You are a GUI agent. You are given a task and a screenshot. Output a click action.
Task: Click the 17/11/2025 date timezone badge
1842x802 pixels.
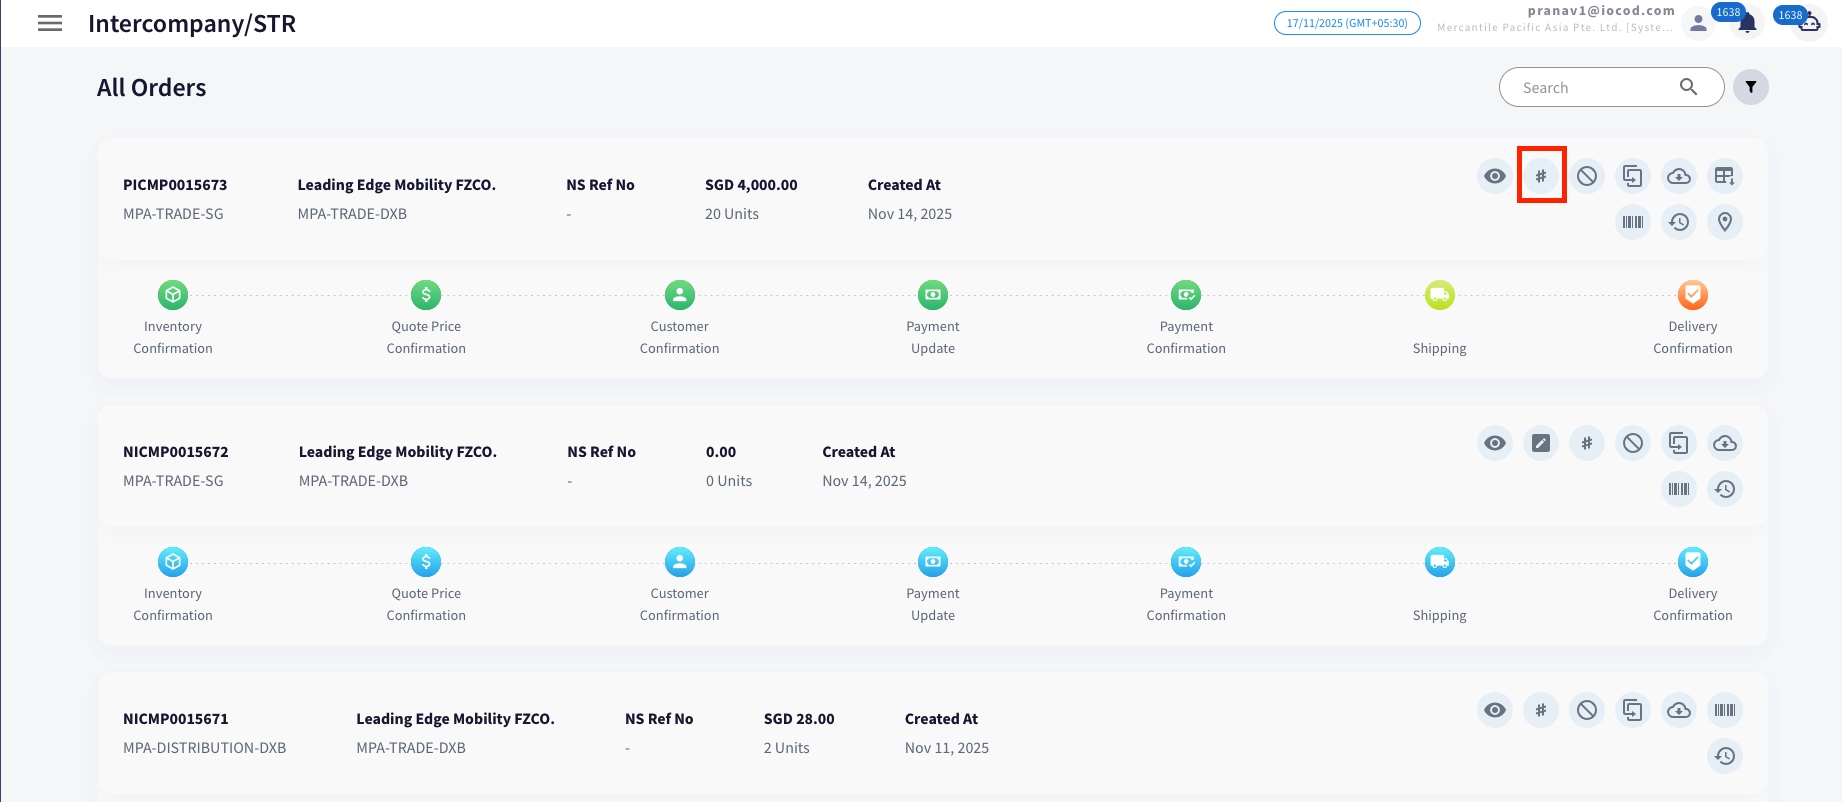click(x=1347, y=23)
